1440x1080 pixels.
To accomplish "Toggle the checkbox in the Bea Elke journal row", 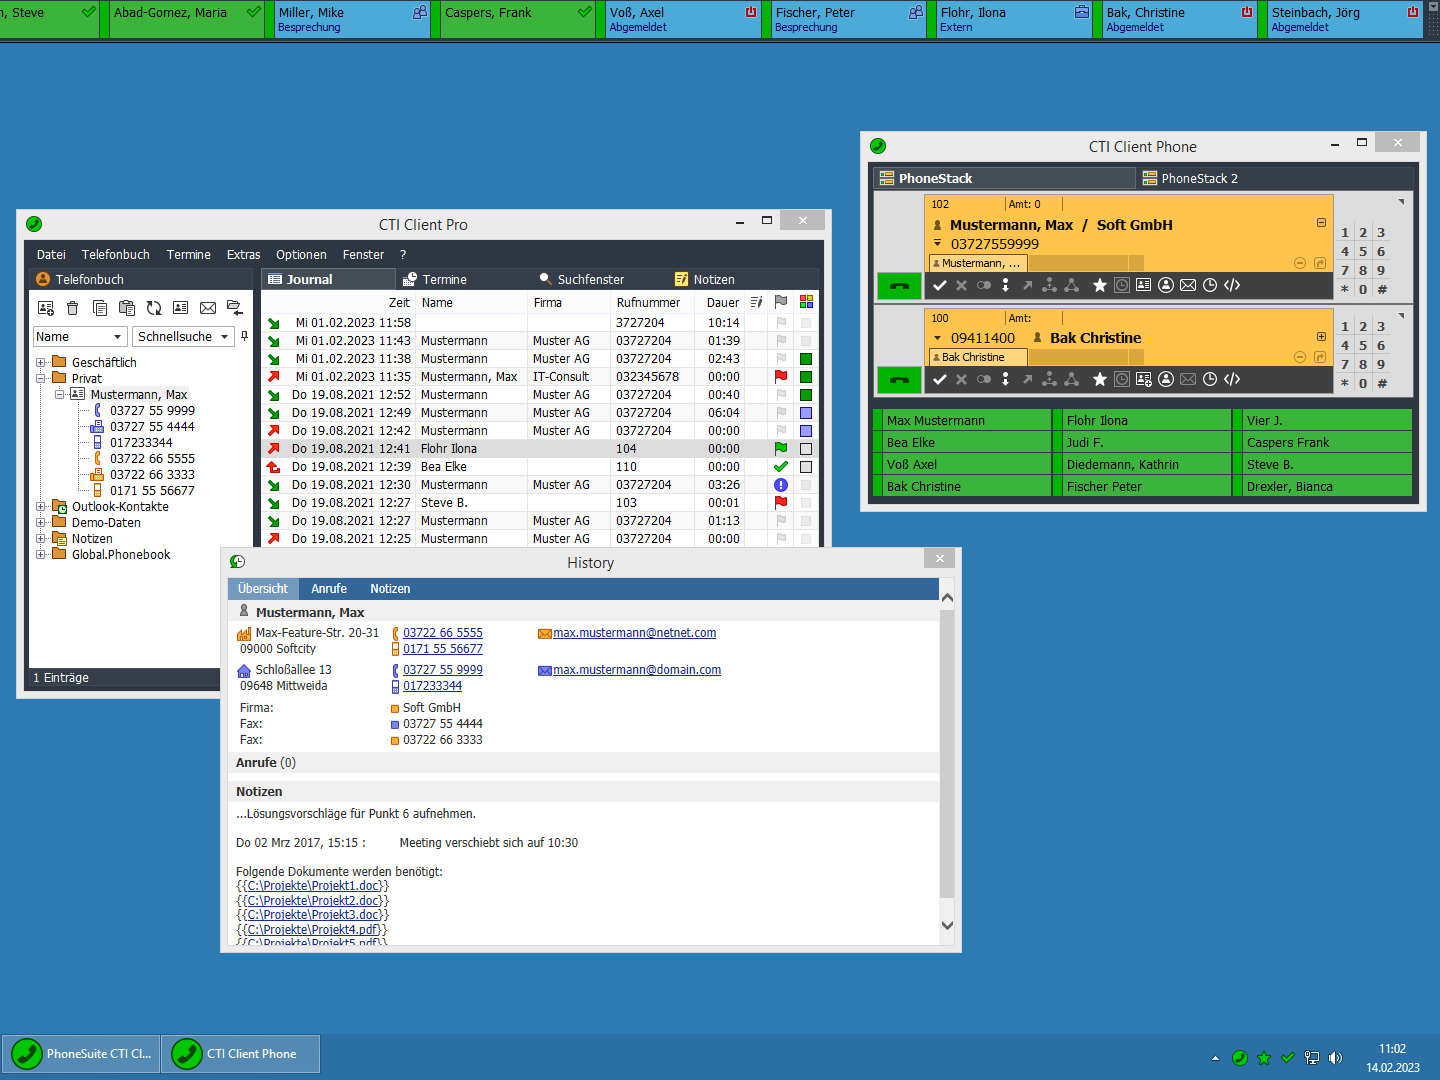I will pyautogui.click(x=806, y=467).
